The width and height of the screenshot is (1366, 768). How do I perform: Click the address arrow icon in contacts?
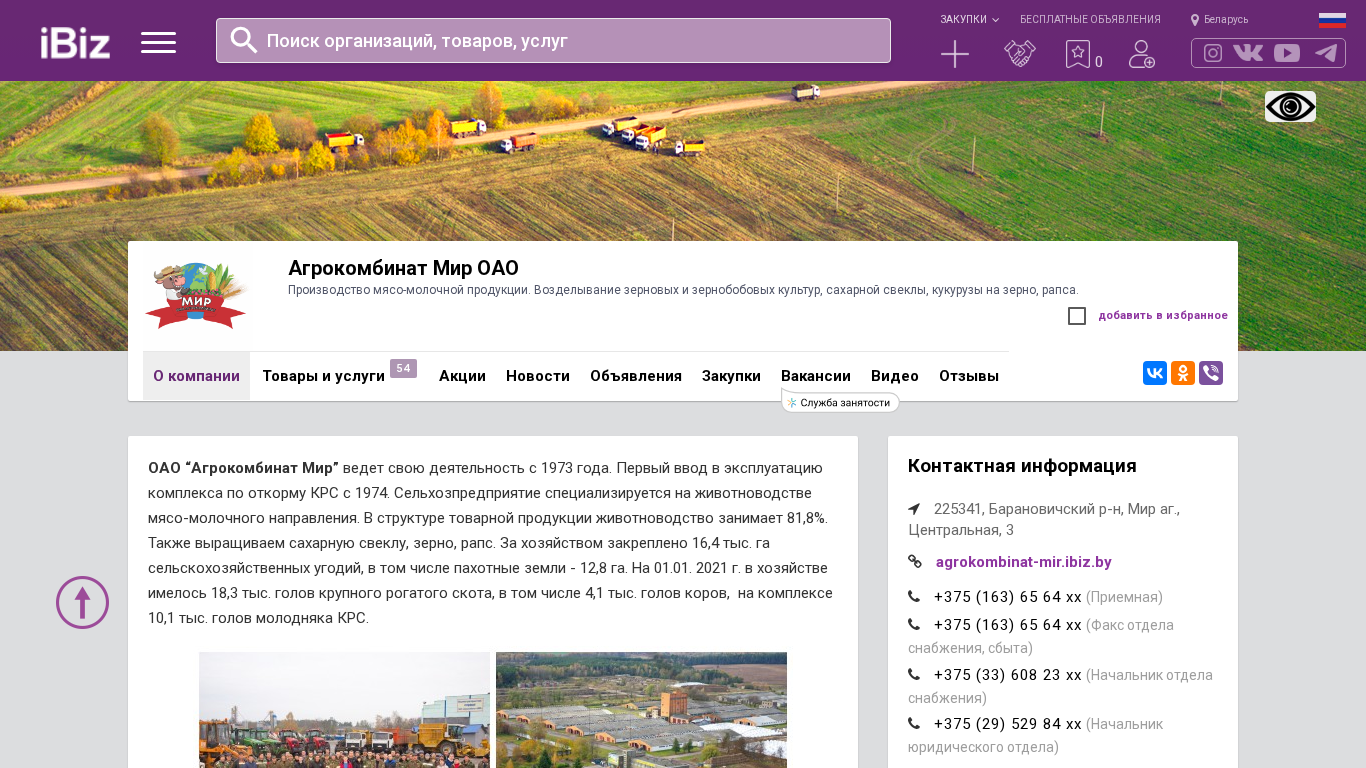914,509
